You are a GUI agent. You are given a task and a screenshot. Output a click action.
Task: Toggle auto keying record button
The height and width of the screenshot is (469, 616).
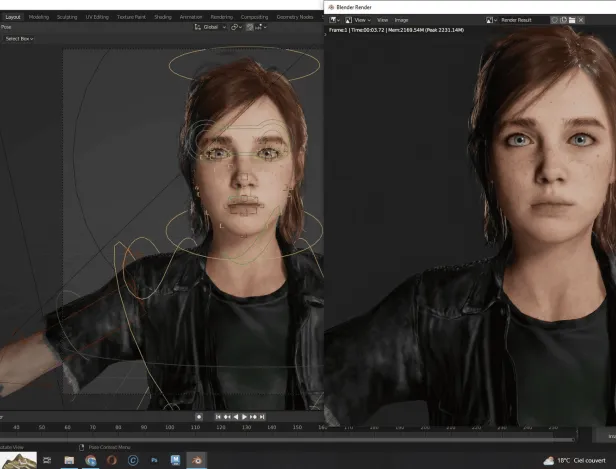pos(199,416)
